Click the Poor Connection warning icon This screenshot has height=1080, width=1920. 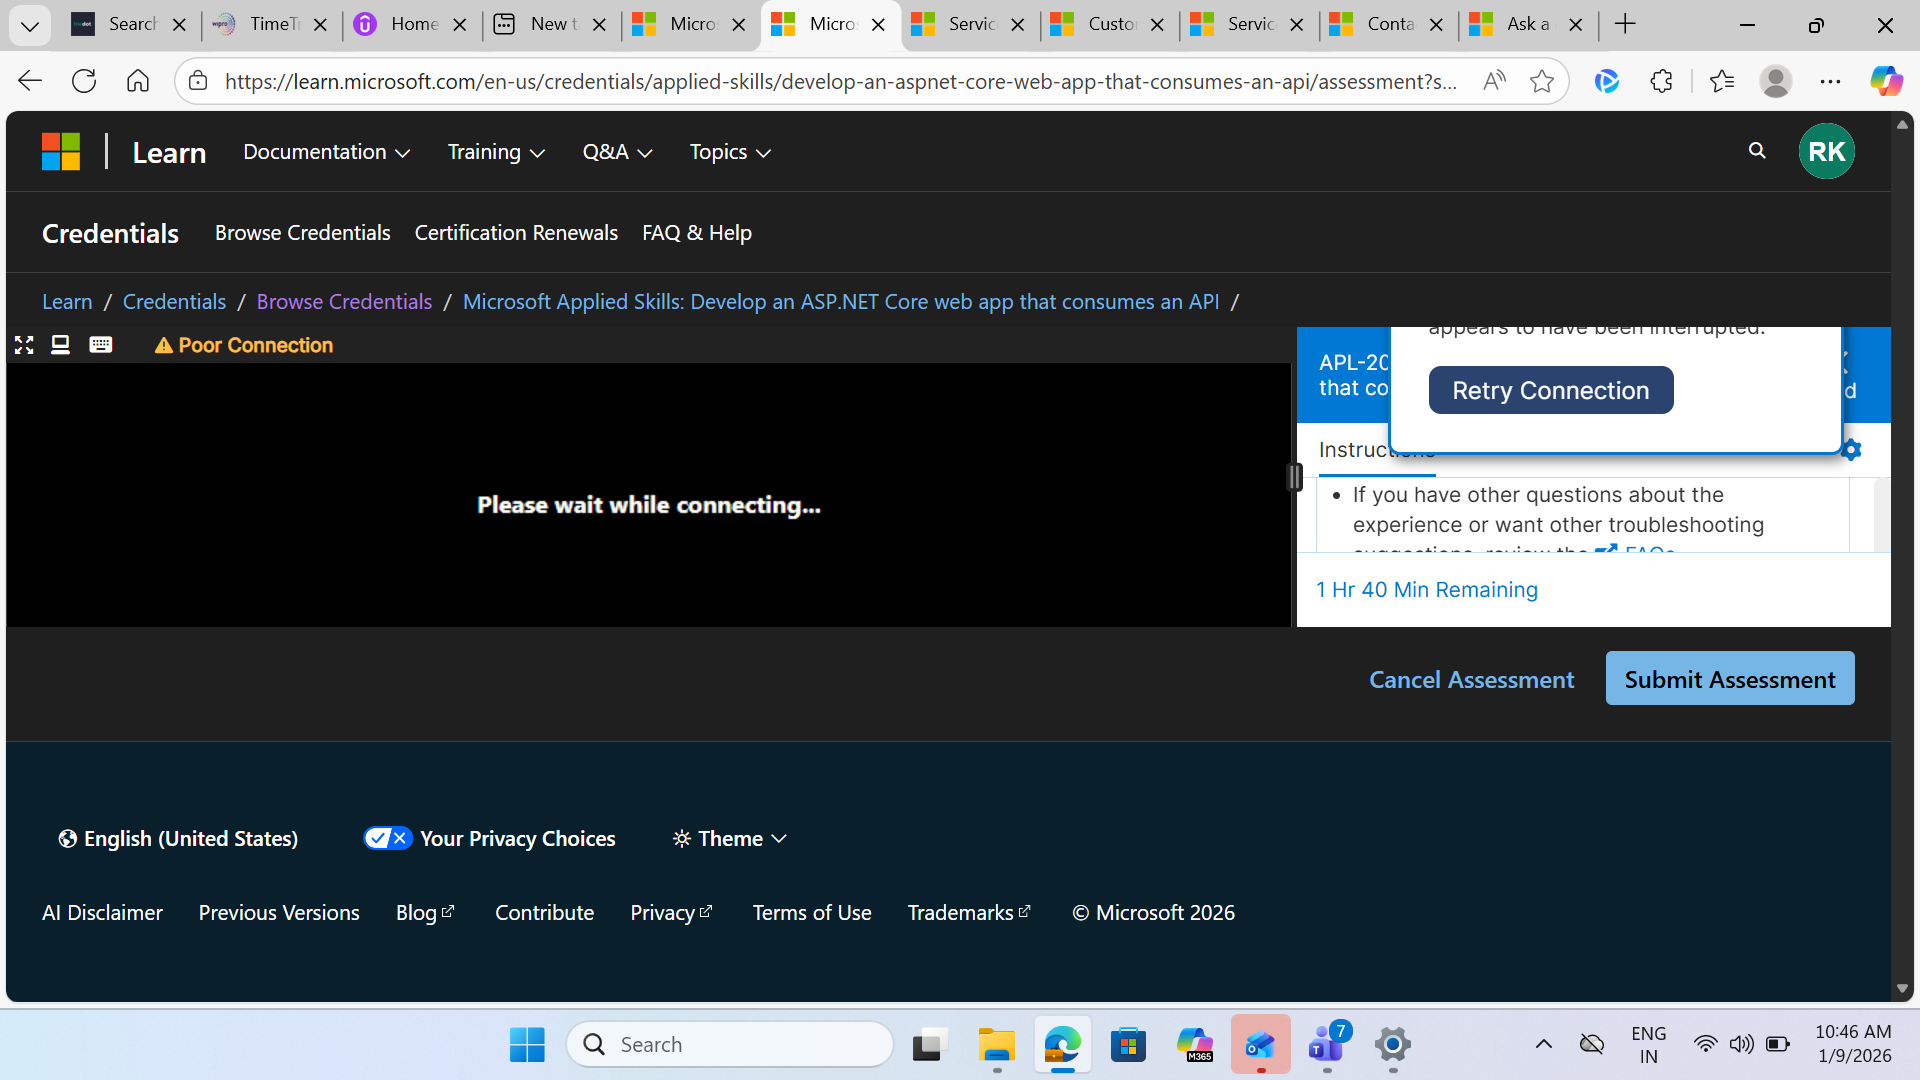point(164,345)
